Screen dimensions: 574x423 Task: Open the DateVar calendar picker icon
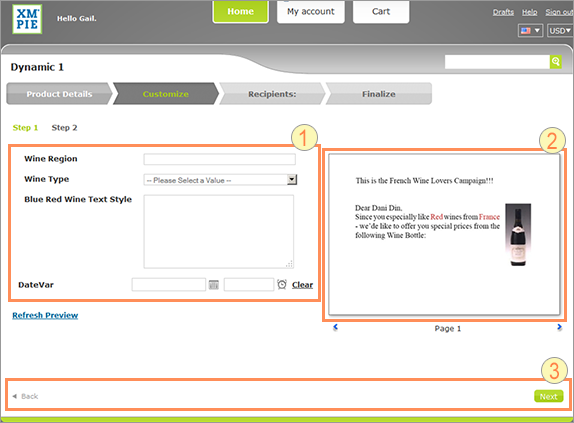[213, 284]
